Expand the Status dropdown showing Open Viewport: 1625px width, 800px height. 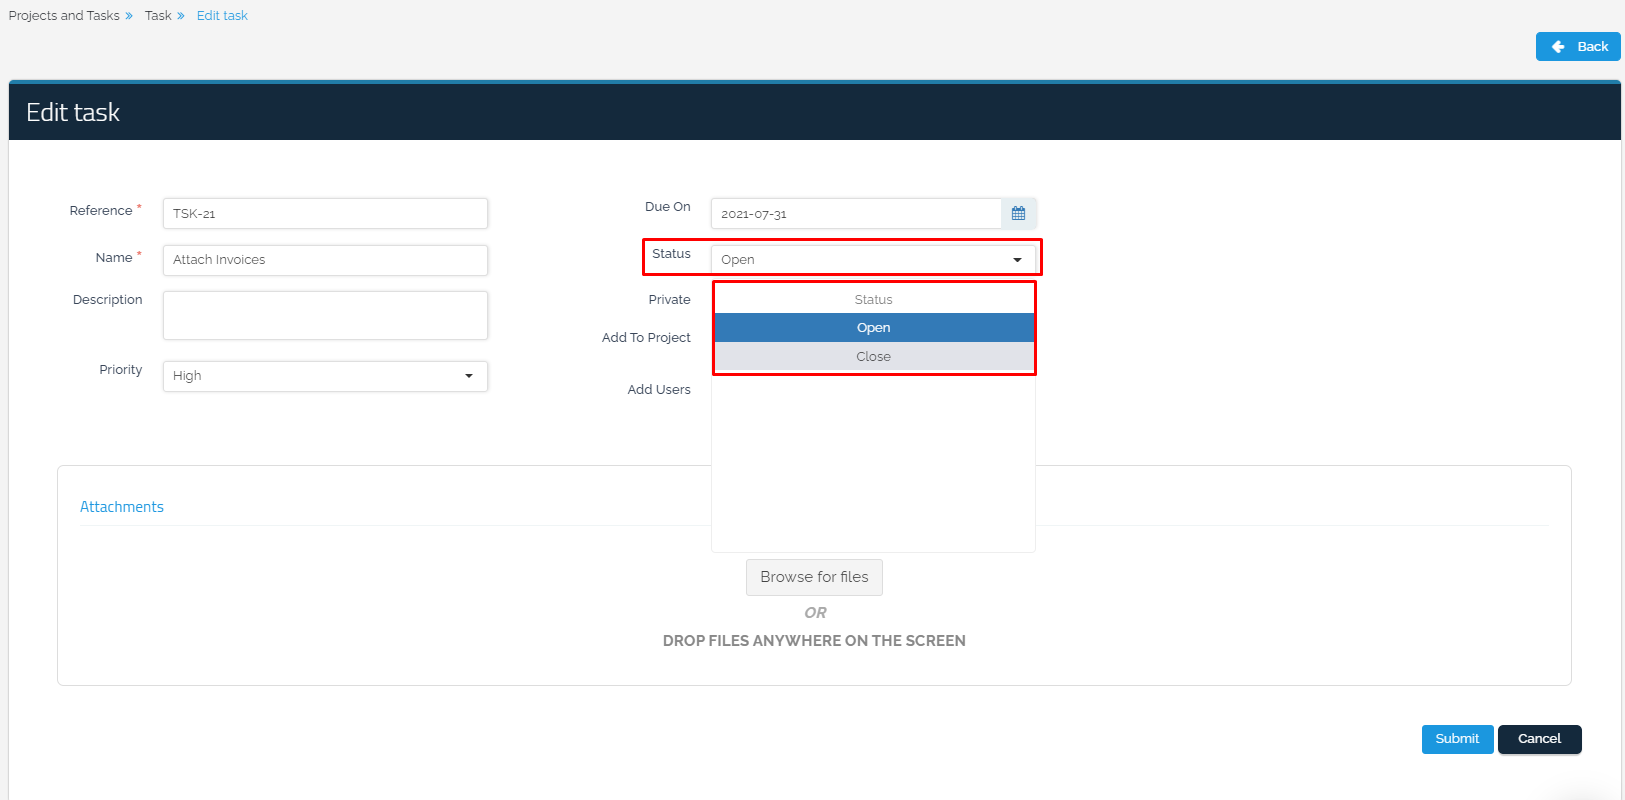click(860, 260)
